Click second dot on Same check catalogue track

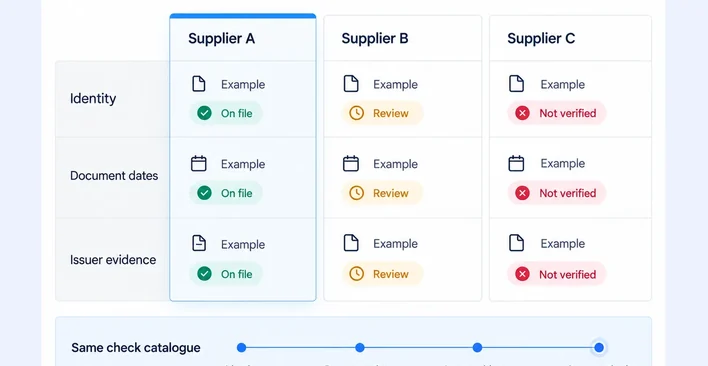[x=360, y=347]
